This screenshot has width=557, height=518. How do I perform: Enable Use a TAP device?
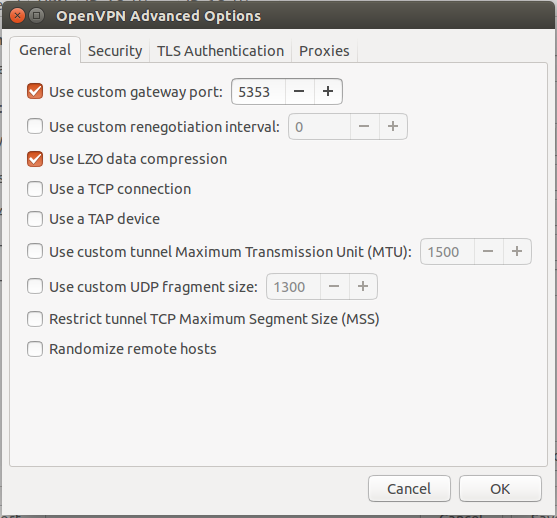click(35, 219)
